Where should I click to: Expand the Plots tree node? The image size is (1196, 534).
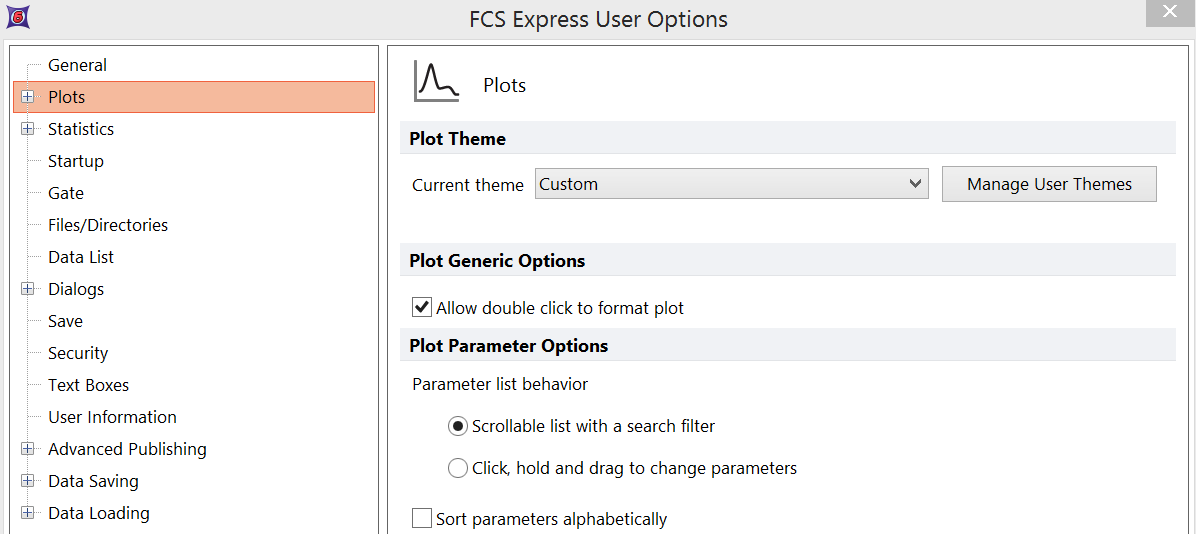click(x=28, y=97)
